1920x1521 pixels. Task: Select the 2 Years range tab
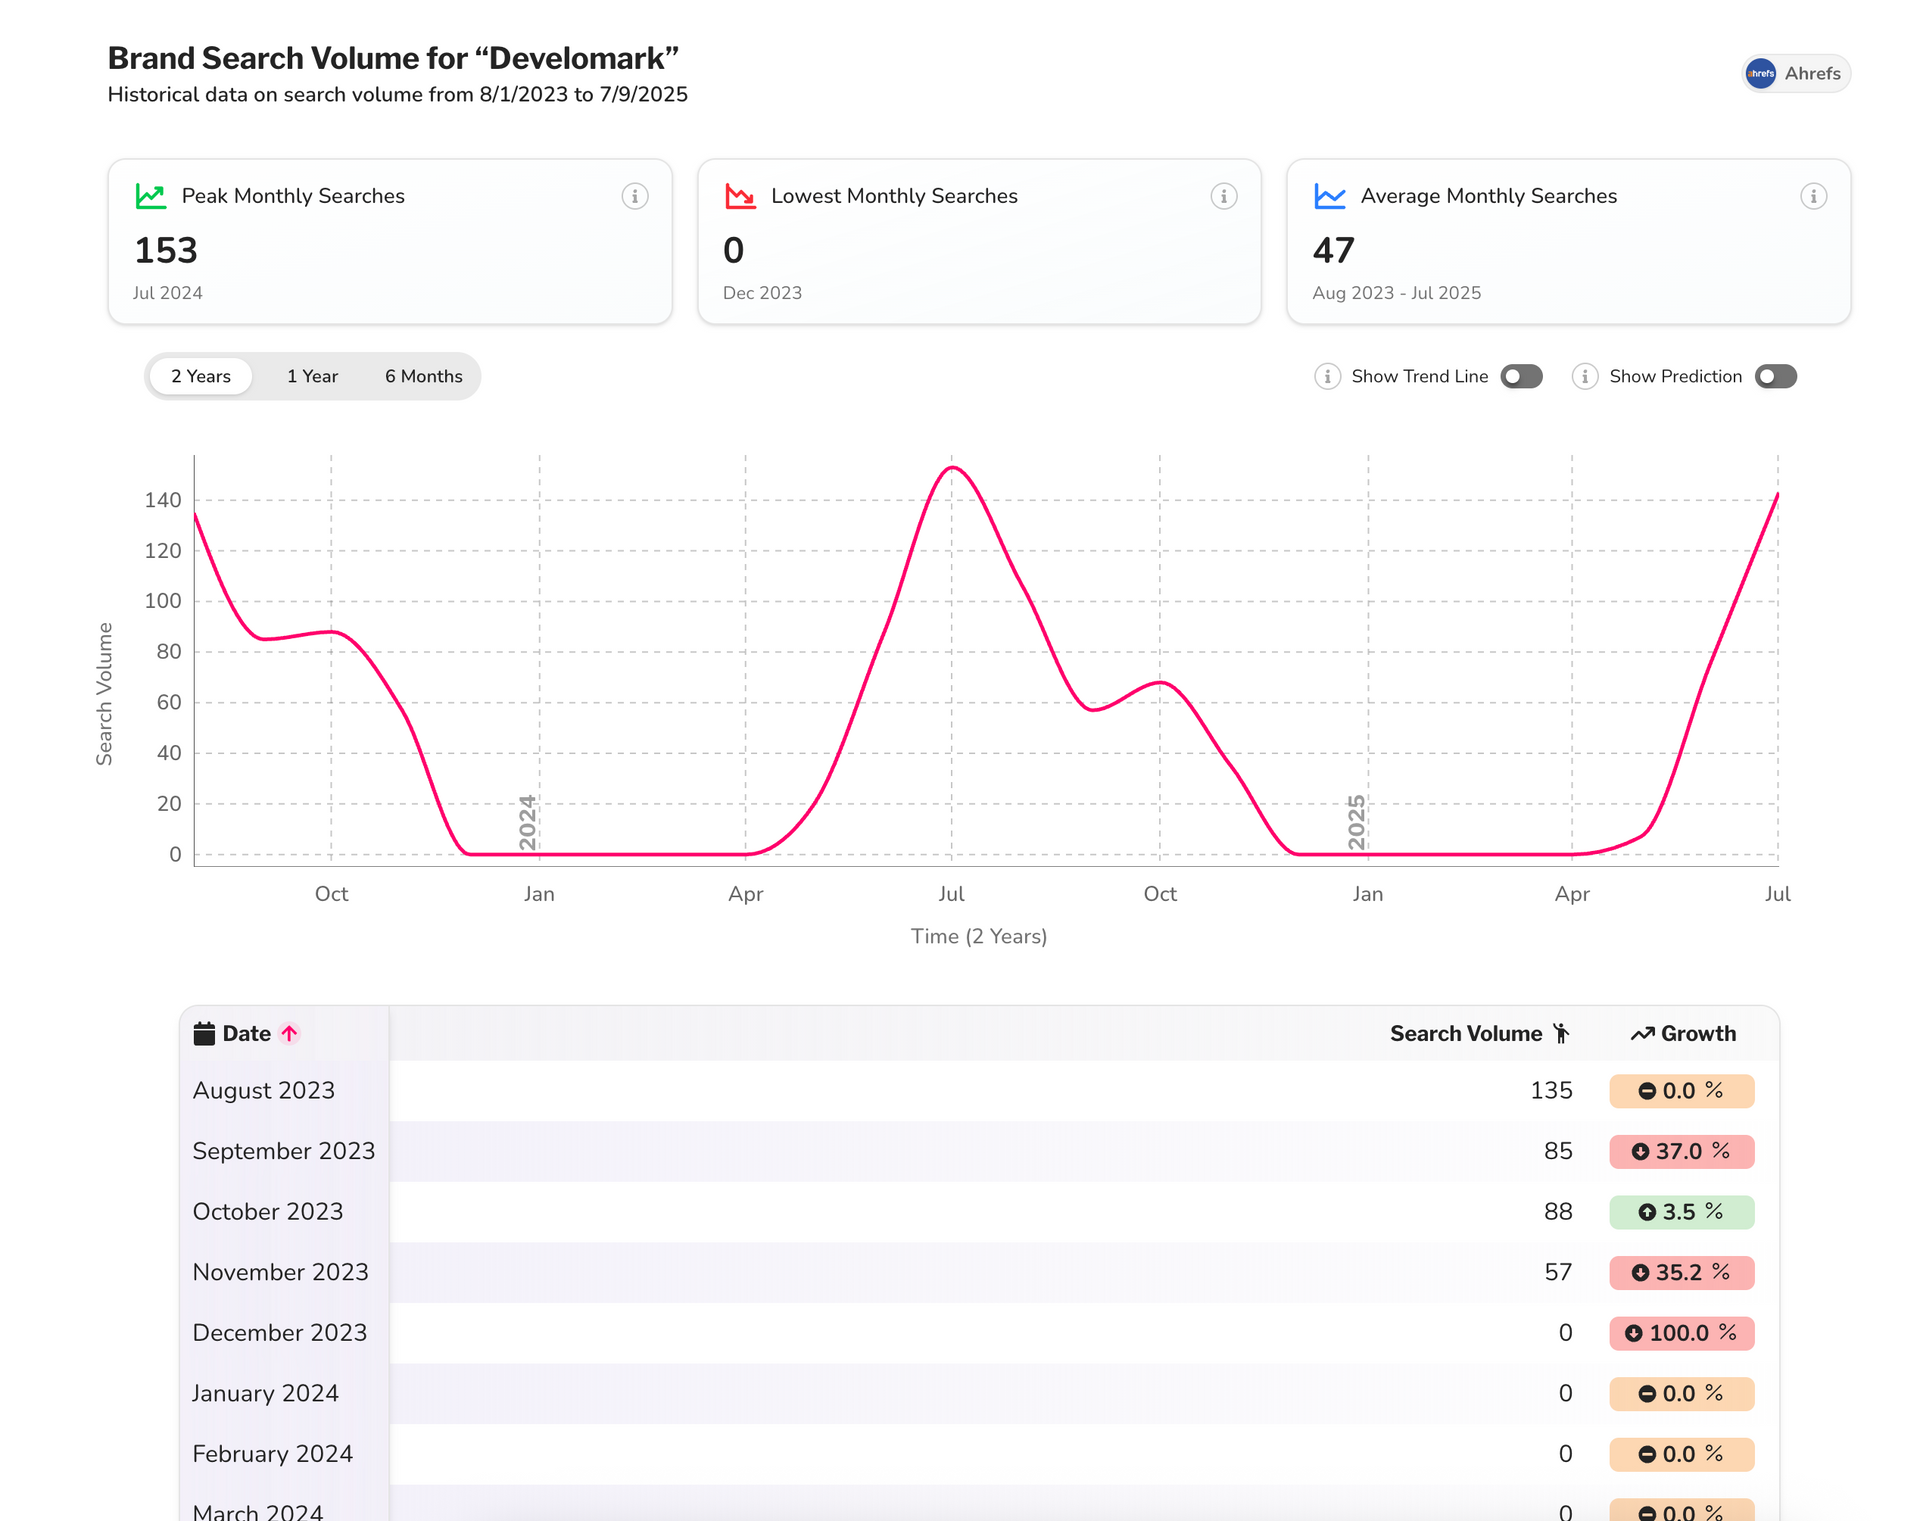click(201, 376)
